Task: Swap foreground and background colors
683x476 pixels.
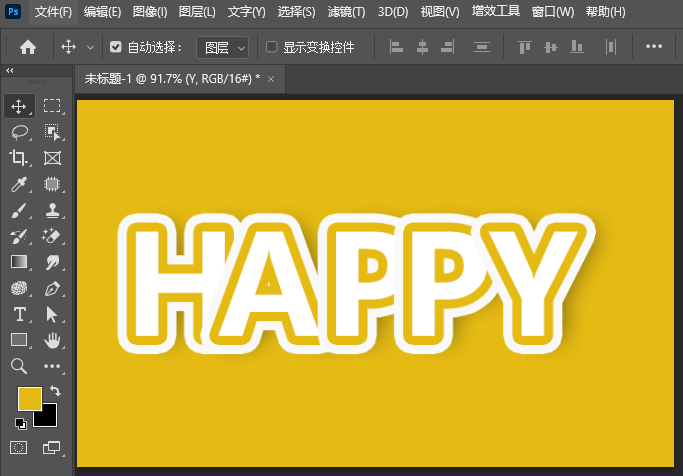Action: (x=55, y=391)
